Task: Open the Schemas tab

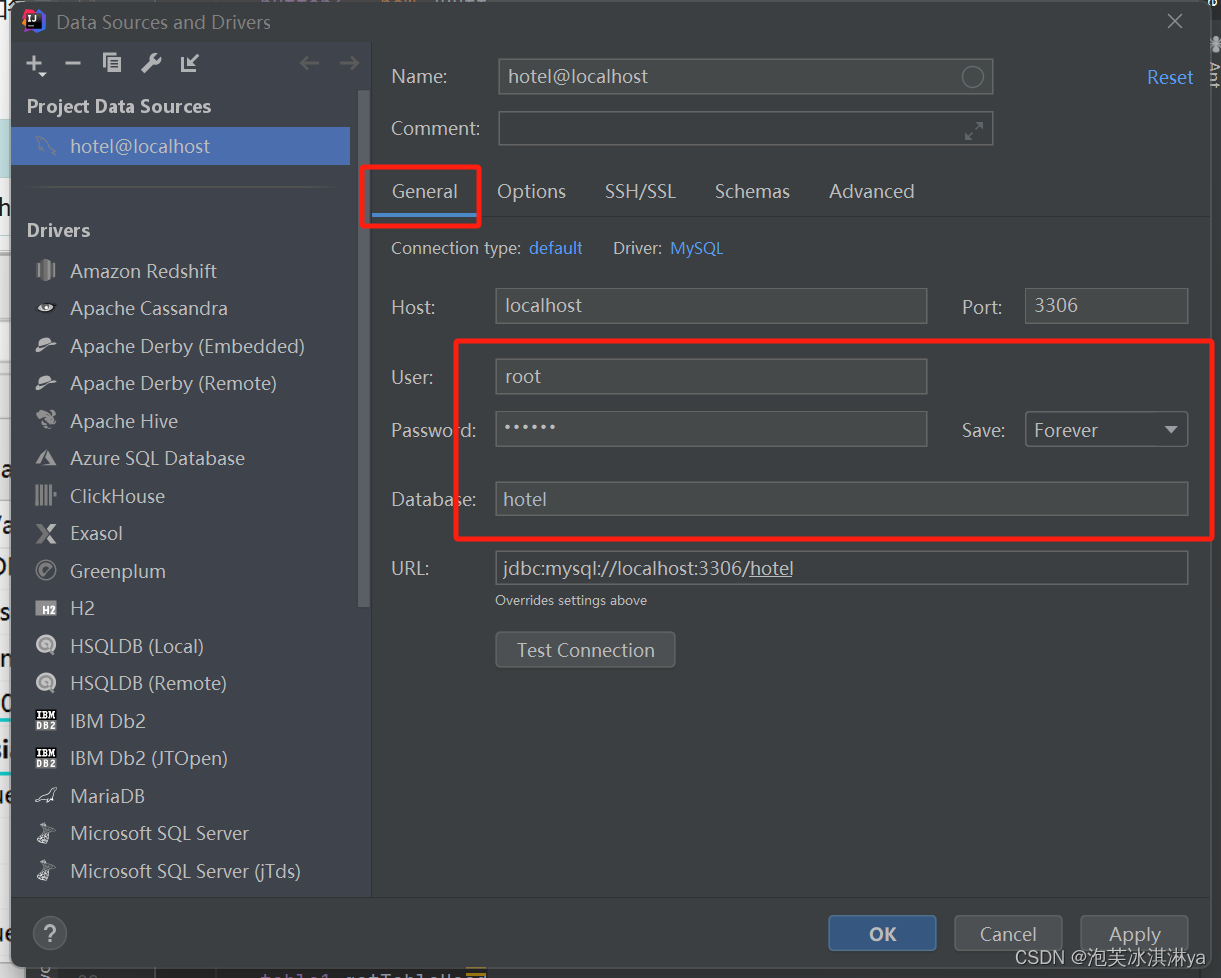Action: [x=752, y=191]
